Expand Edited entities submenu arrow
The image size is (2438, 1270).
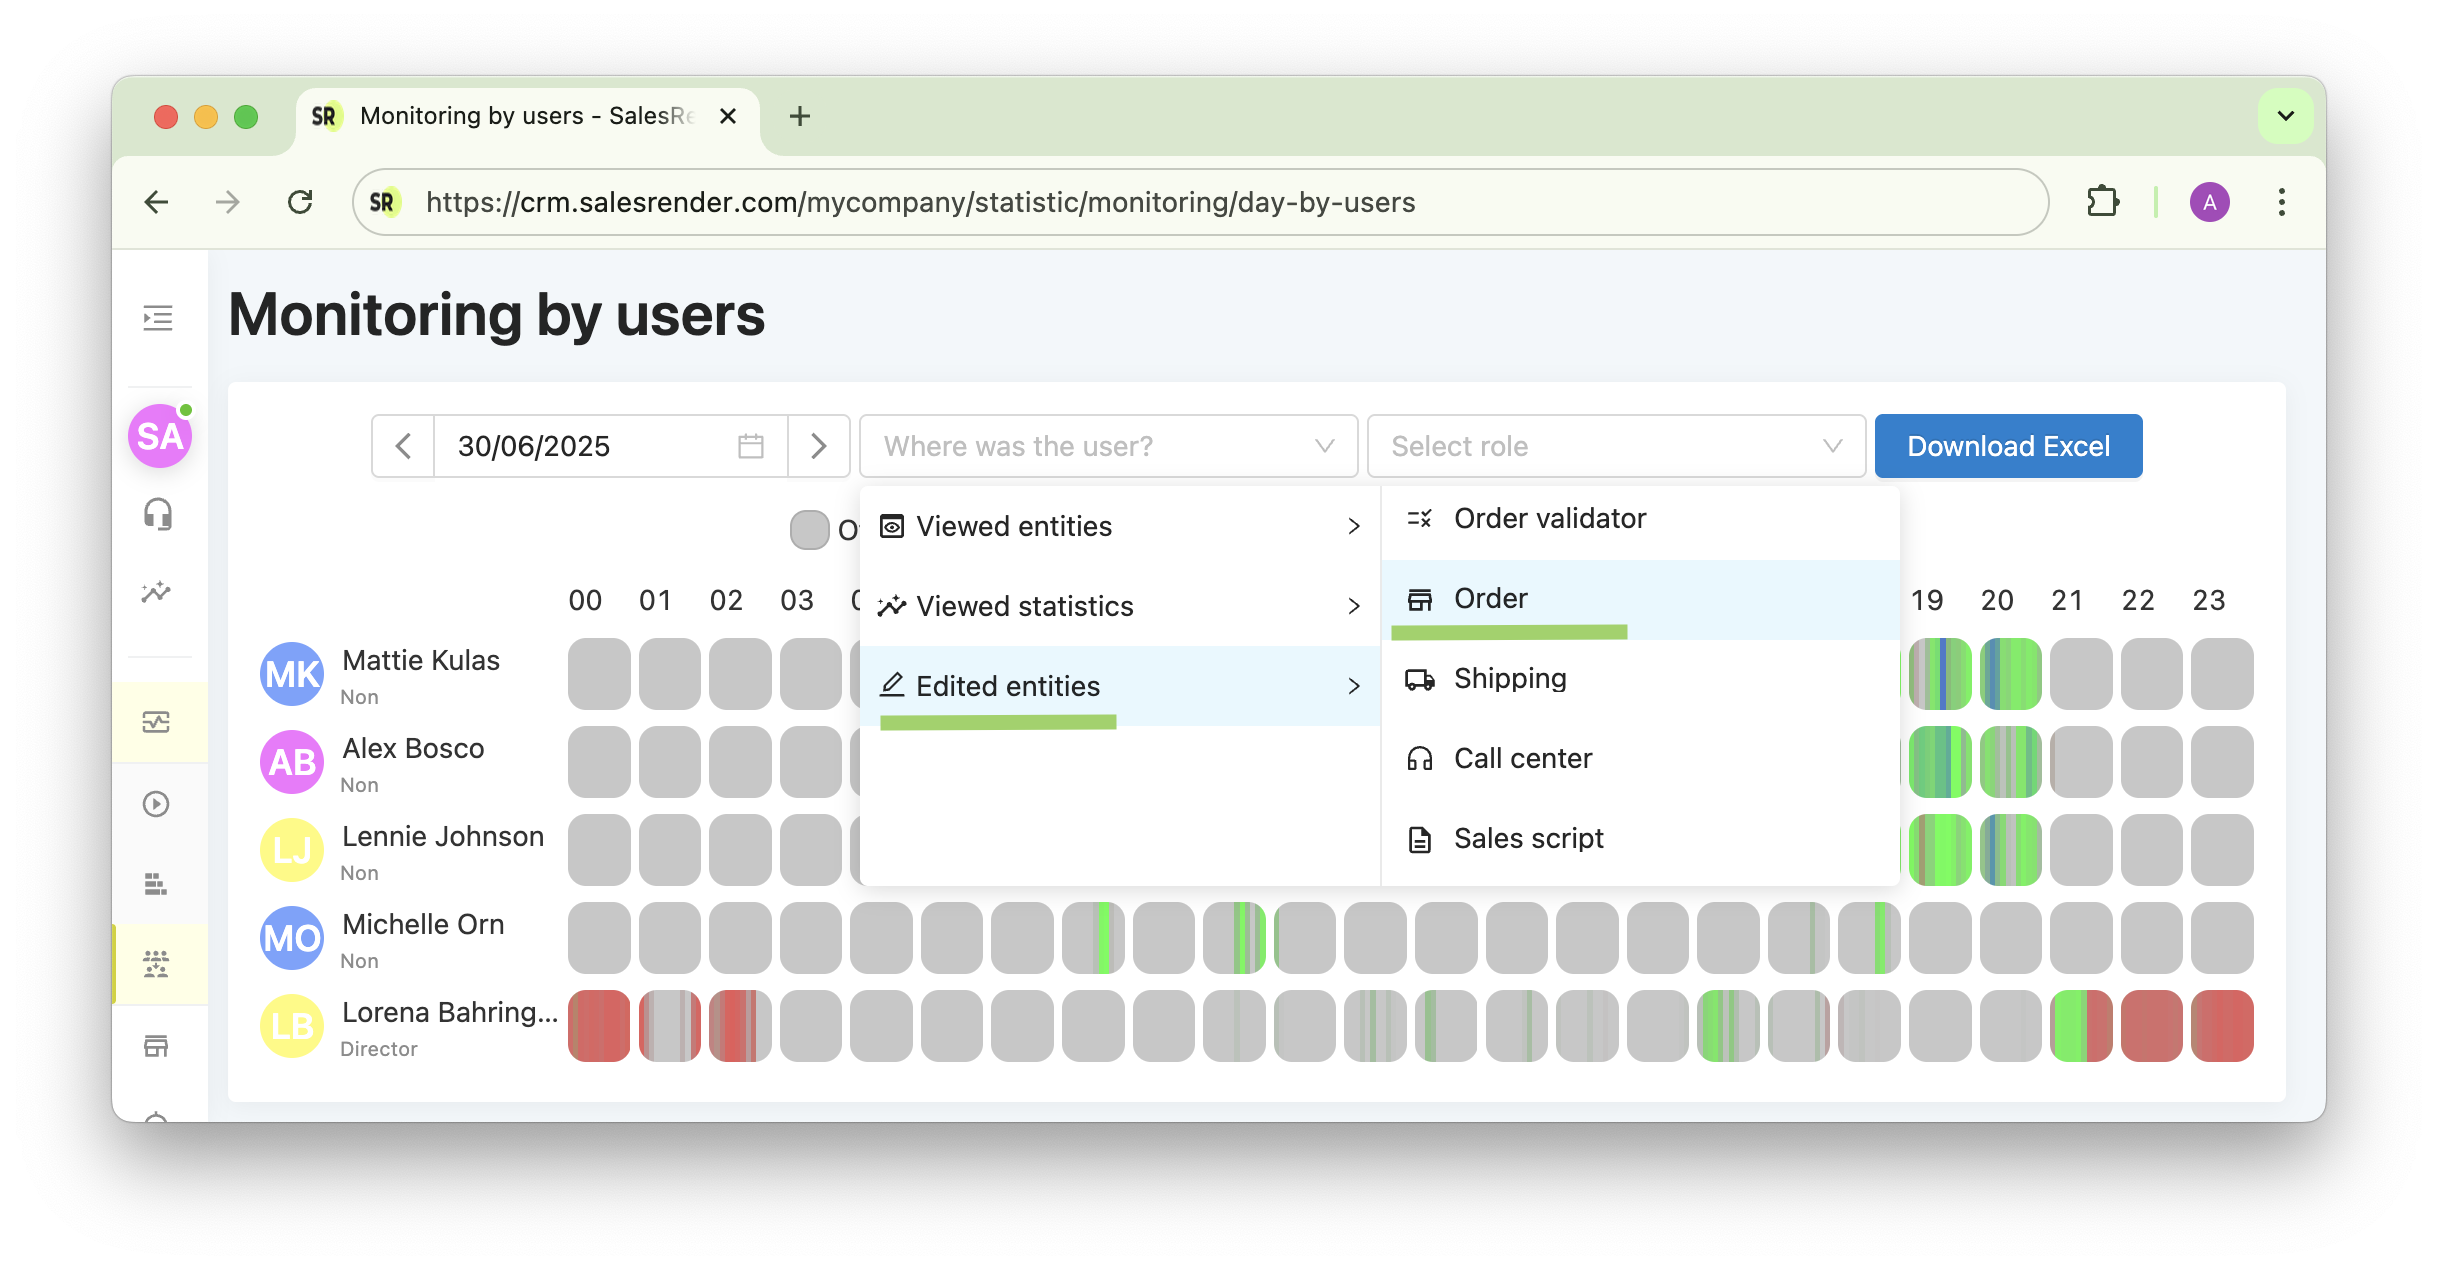pos(1354,686)
